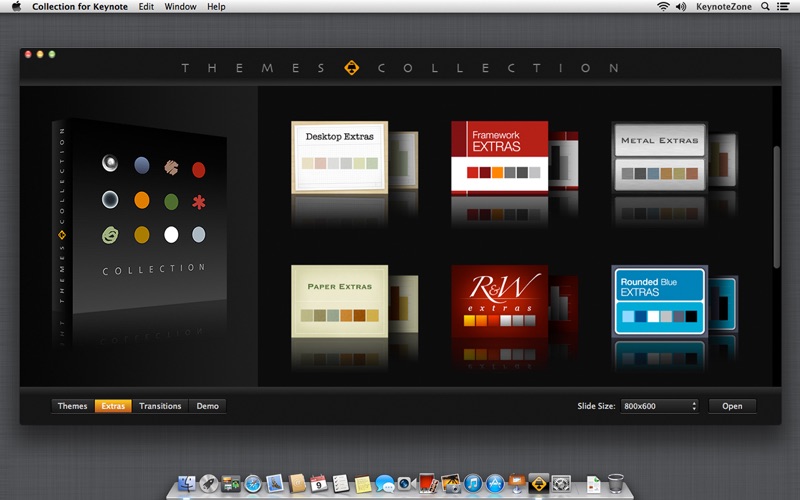Open the Trash in the Dock

pos(616,483)
